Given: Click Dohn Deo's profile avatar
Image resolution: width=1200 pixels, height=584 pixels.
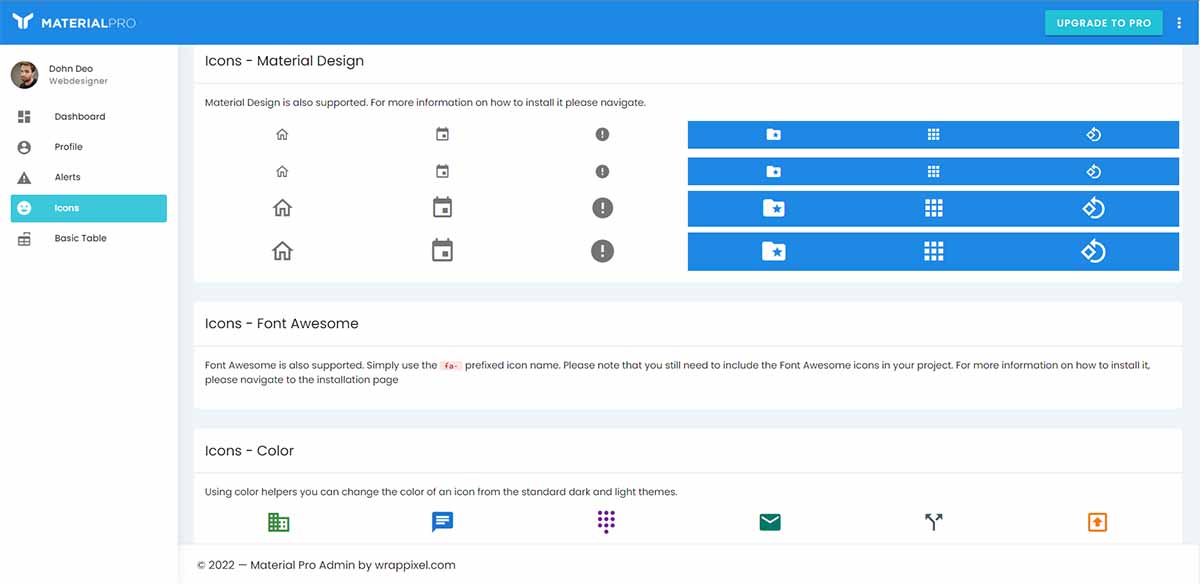Looking at the screenshot, I should click(x=24, y=74).
